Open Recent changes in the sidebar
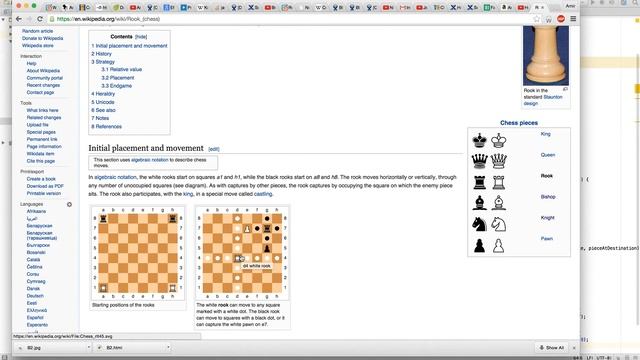This screenshot has width=640, height=360. 43,85
